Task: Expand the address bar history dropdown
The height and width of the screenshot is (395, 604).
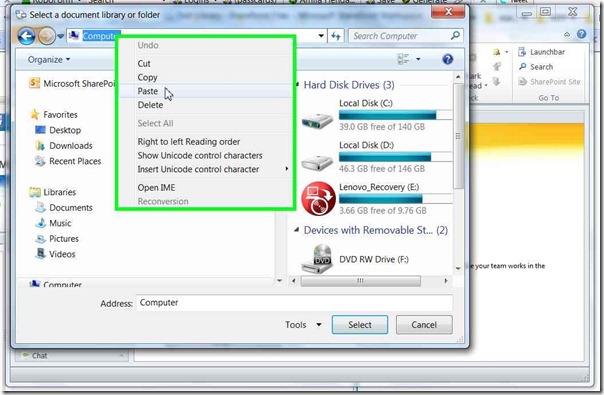Action: (x=321, y=36)
